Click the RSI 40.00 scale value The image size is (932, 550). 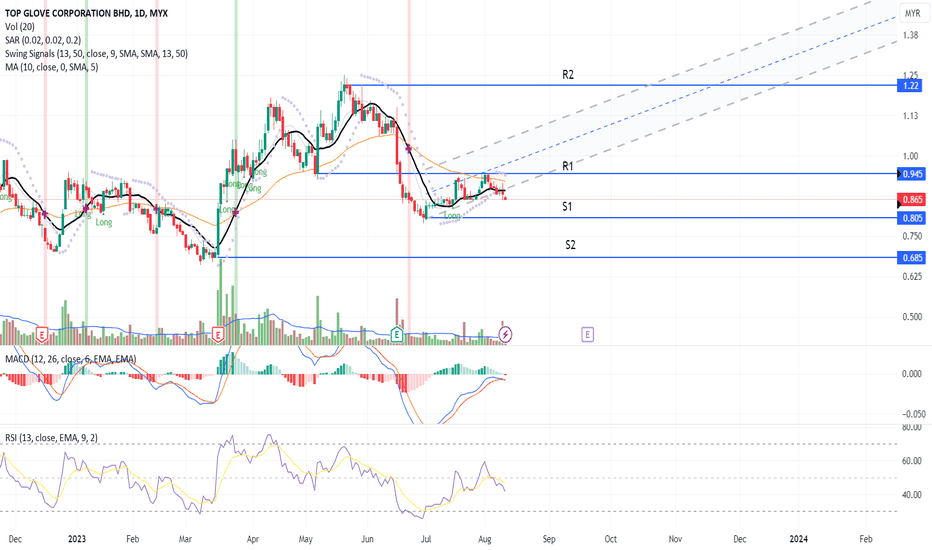pyautogui.click(x=912, y=495)
